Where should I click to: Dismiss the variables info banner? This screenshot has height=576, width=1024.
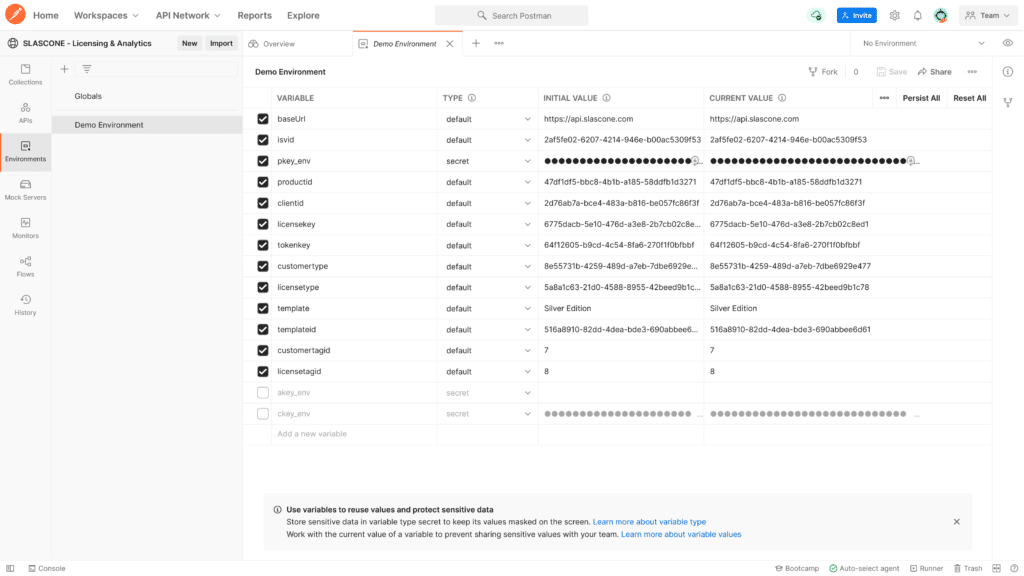[x=957, y=522]
